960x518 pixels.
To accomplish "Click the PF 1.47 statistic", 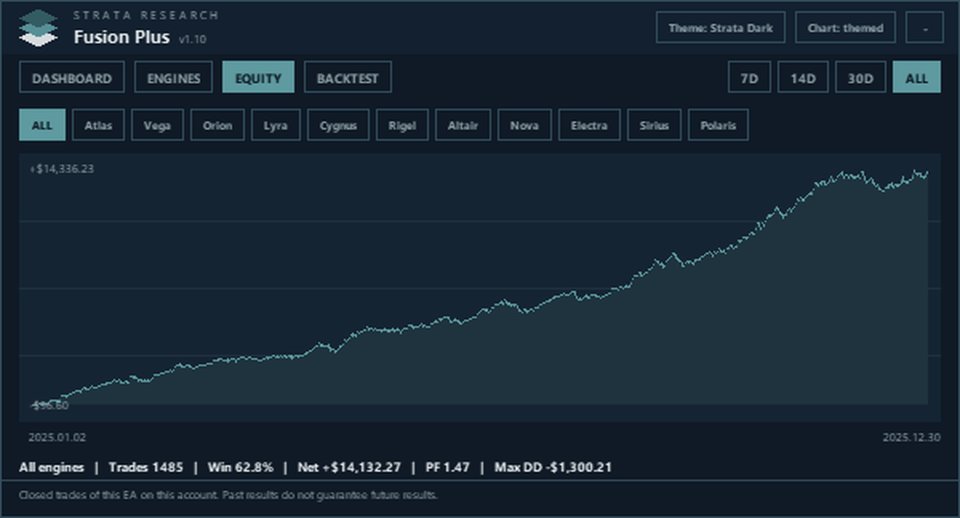I will coord(448,467).
